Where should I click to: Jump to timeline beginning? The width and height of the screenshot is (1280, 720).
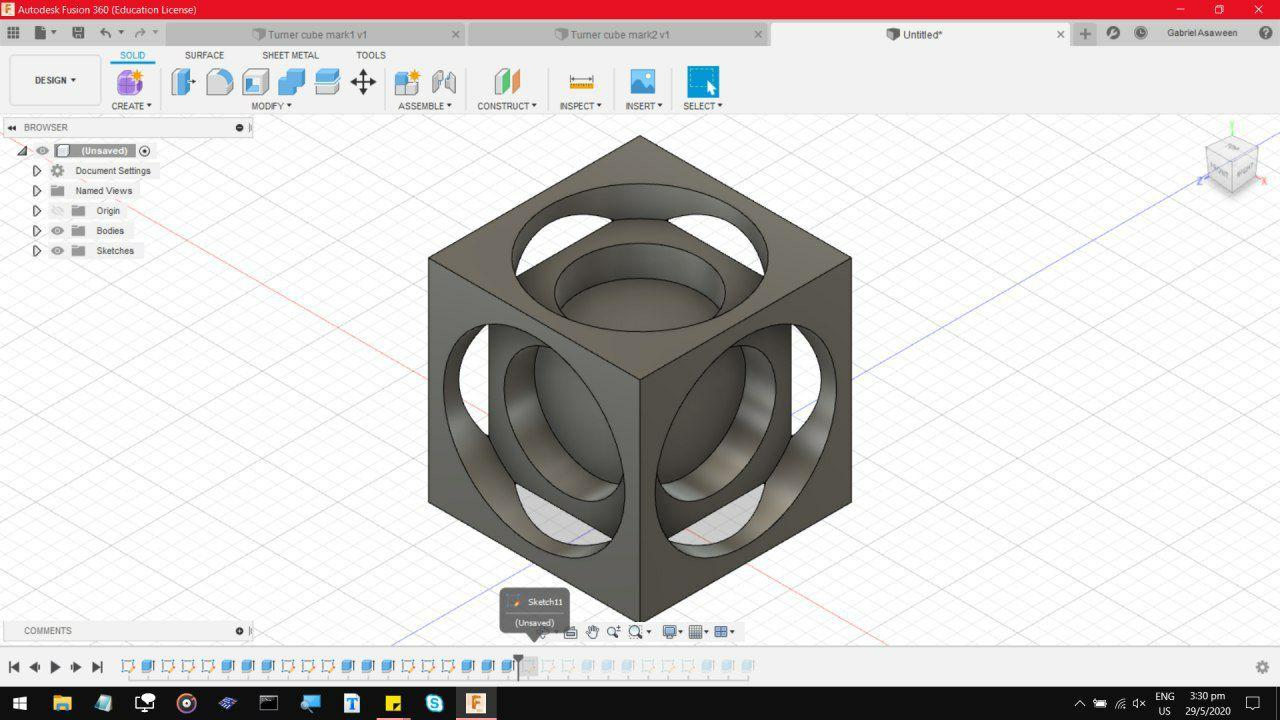point(14,667)
